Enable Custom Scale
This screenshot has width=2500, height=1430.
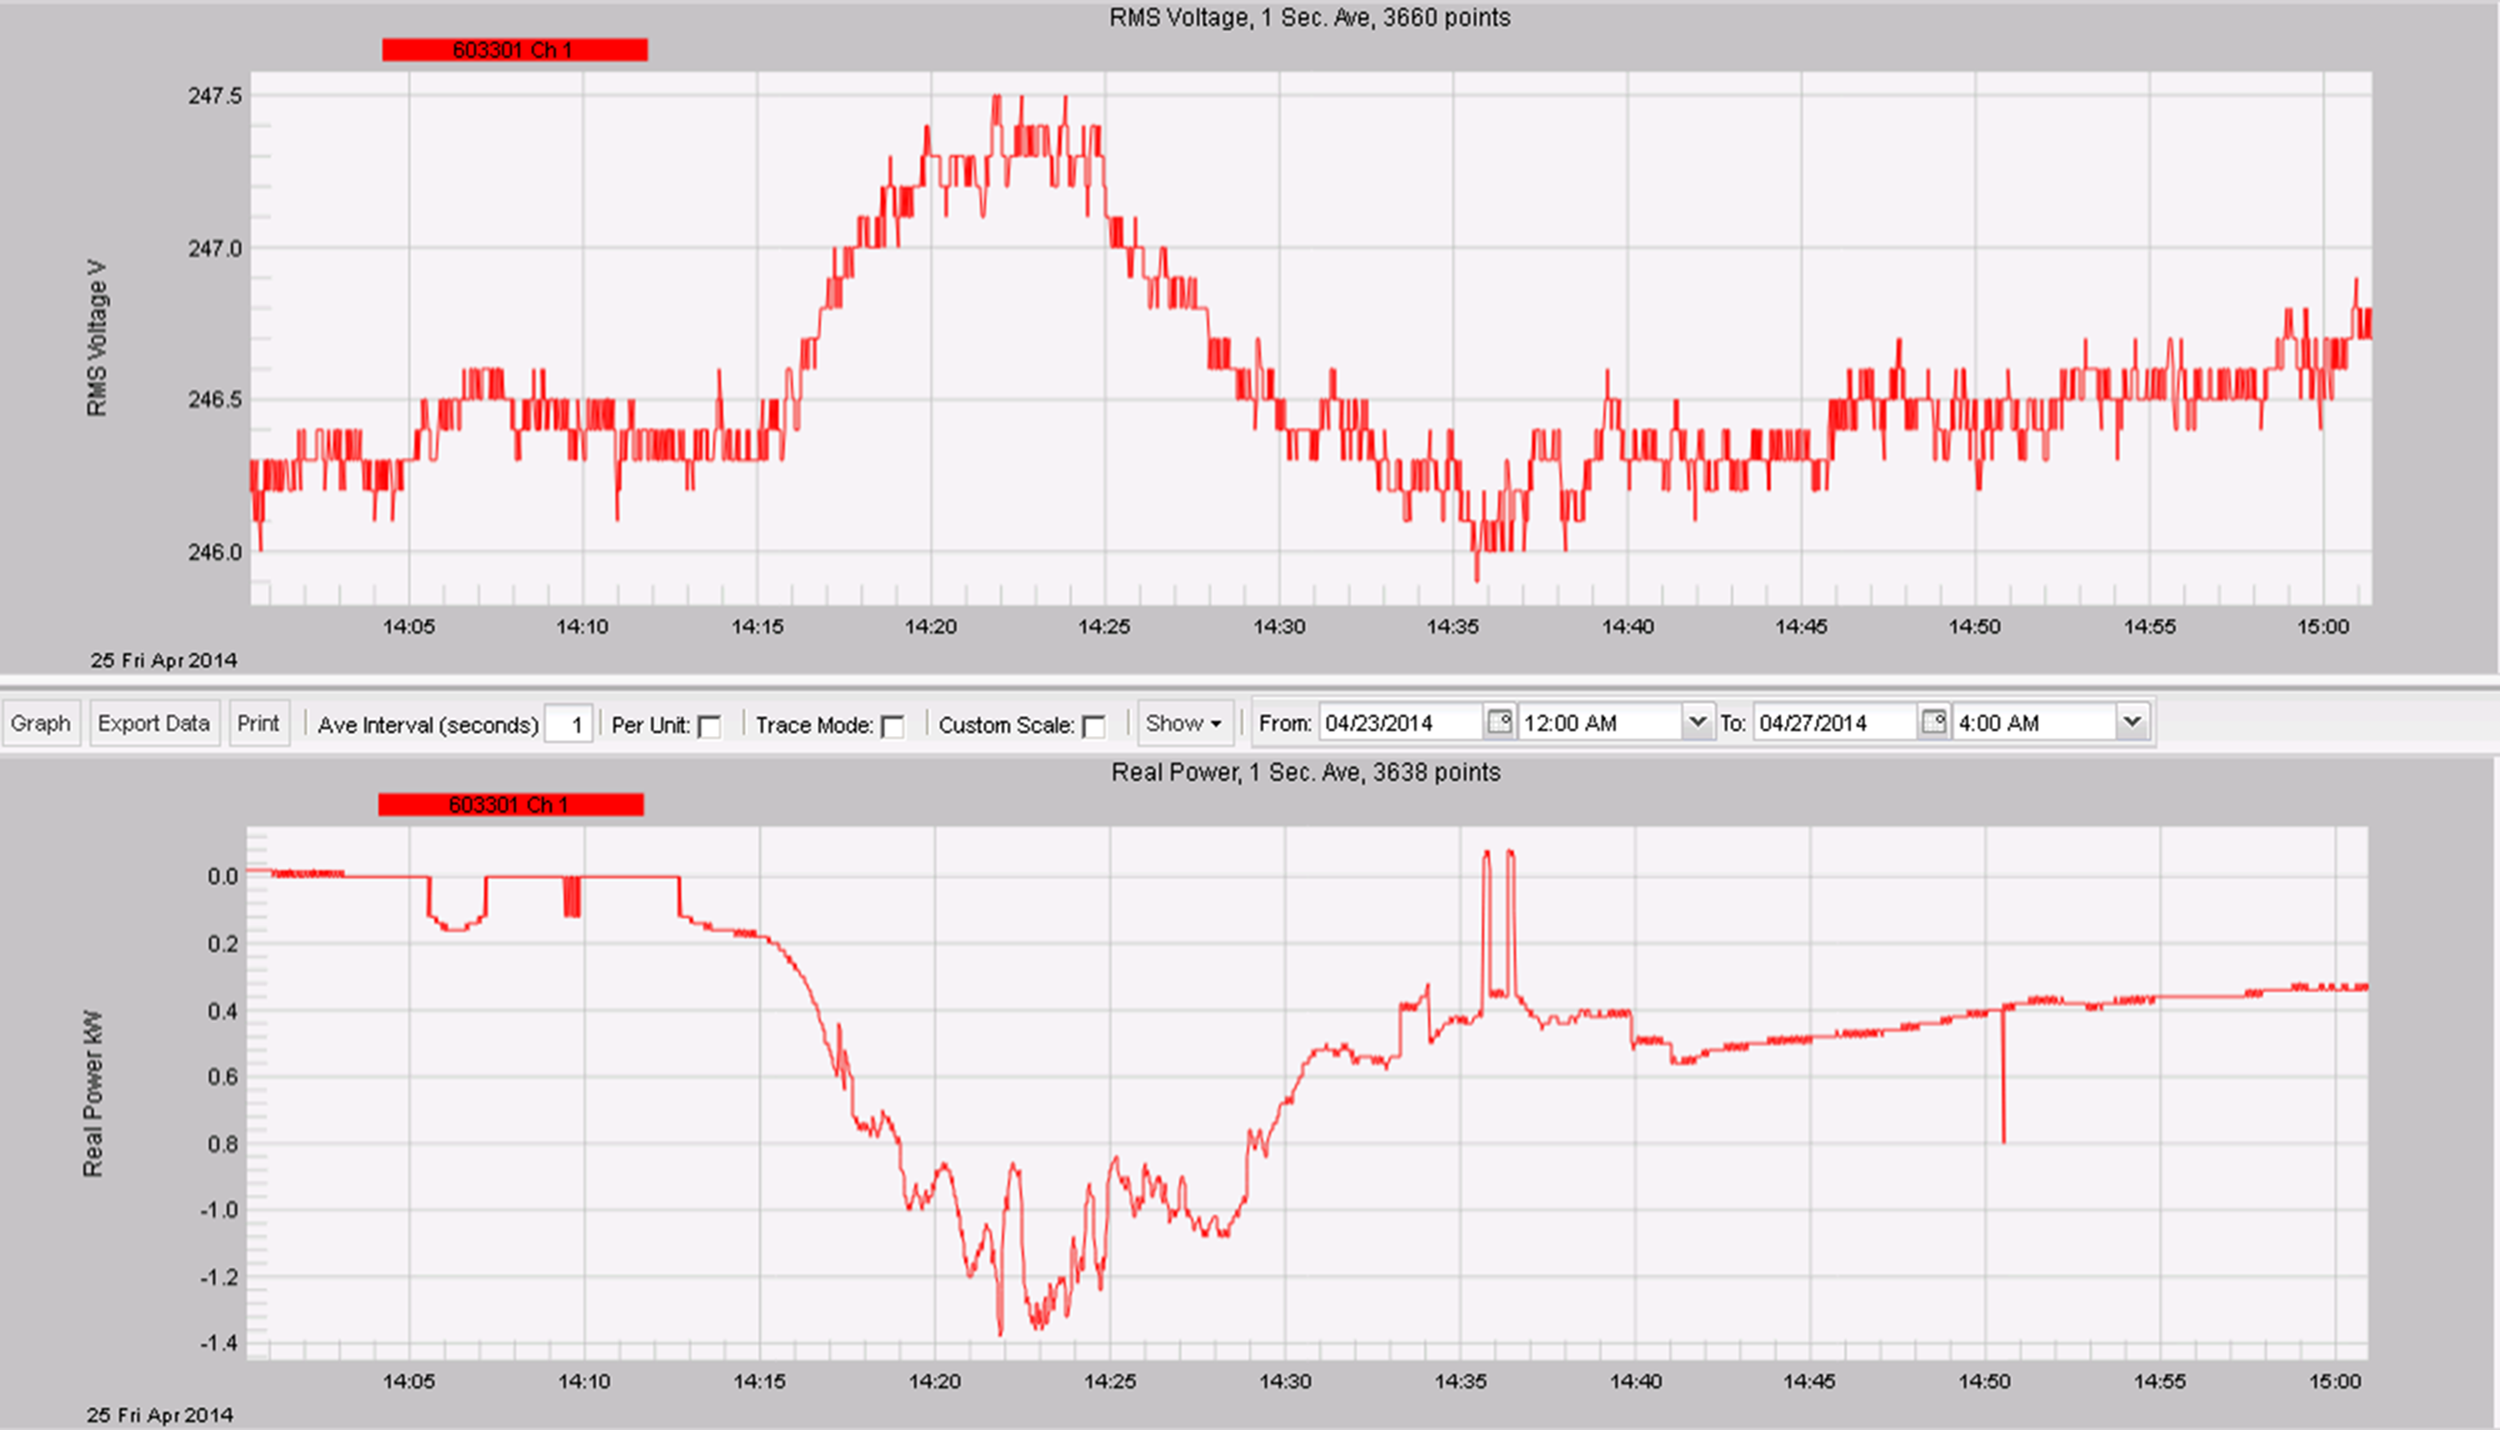click(1096, 726)
